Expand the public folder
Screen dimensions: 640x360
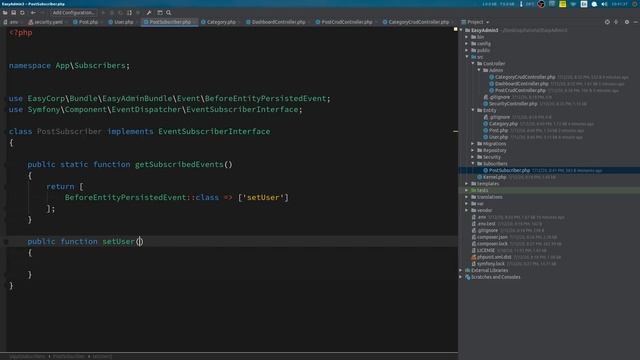467,50
